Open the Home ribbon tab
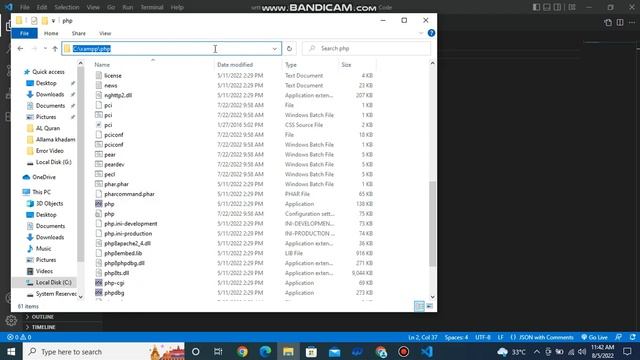This screenshot has height=360, width=640. coord(51,33)
